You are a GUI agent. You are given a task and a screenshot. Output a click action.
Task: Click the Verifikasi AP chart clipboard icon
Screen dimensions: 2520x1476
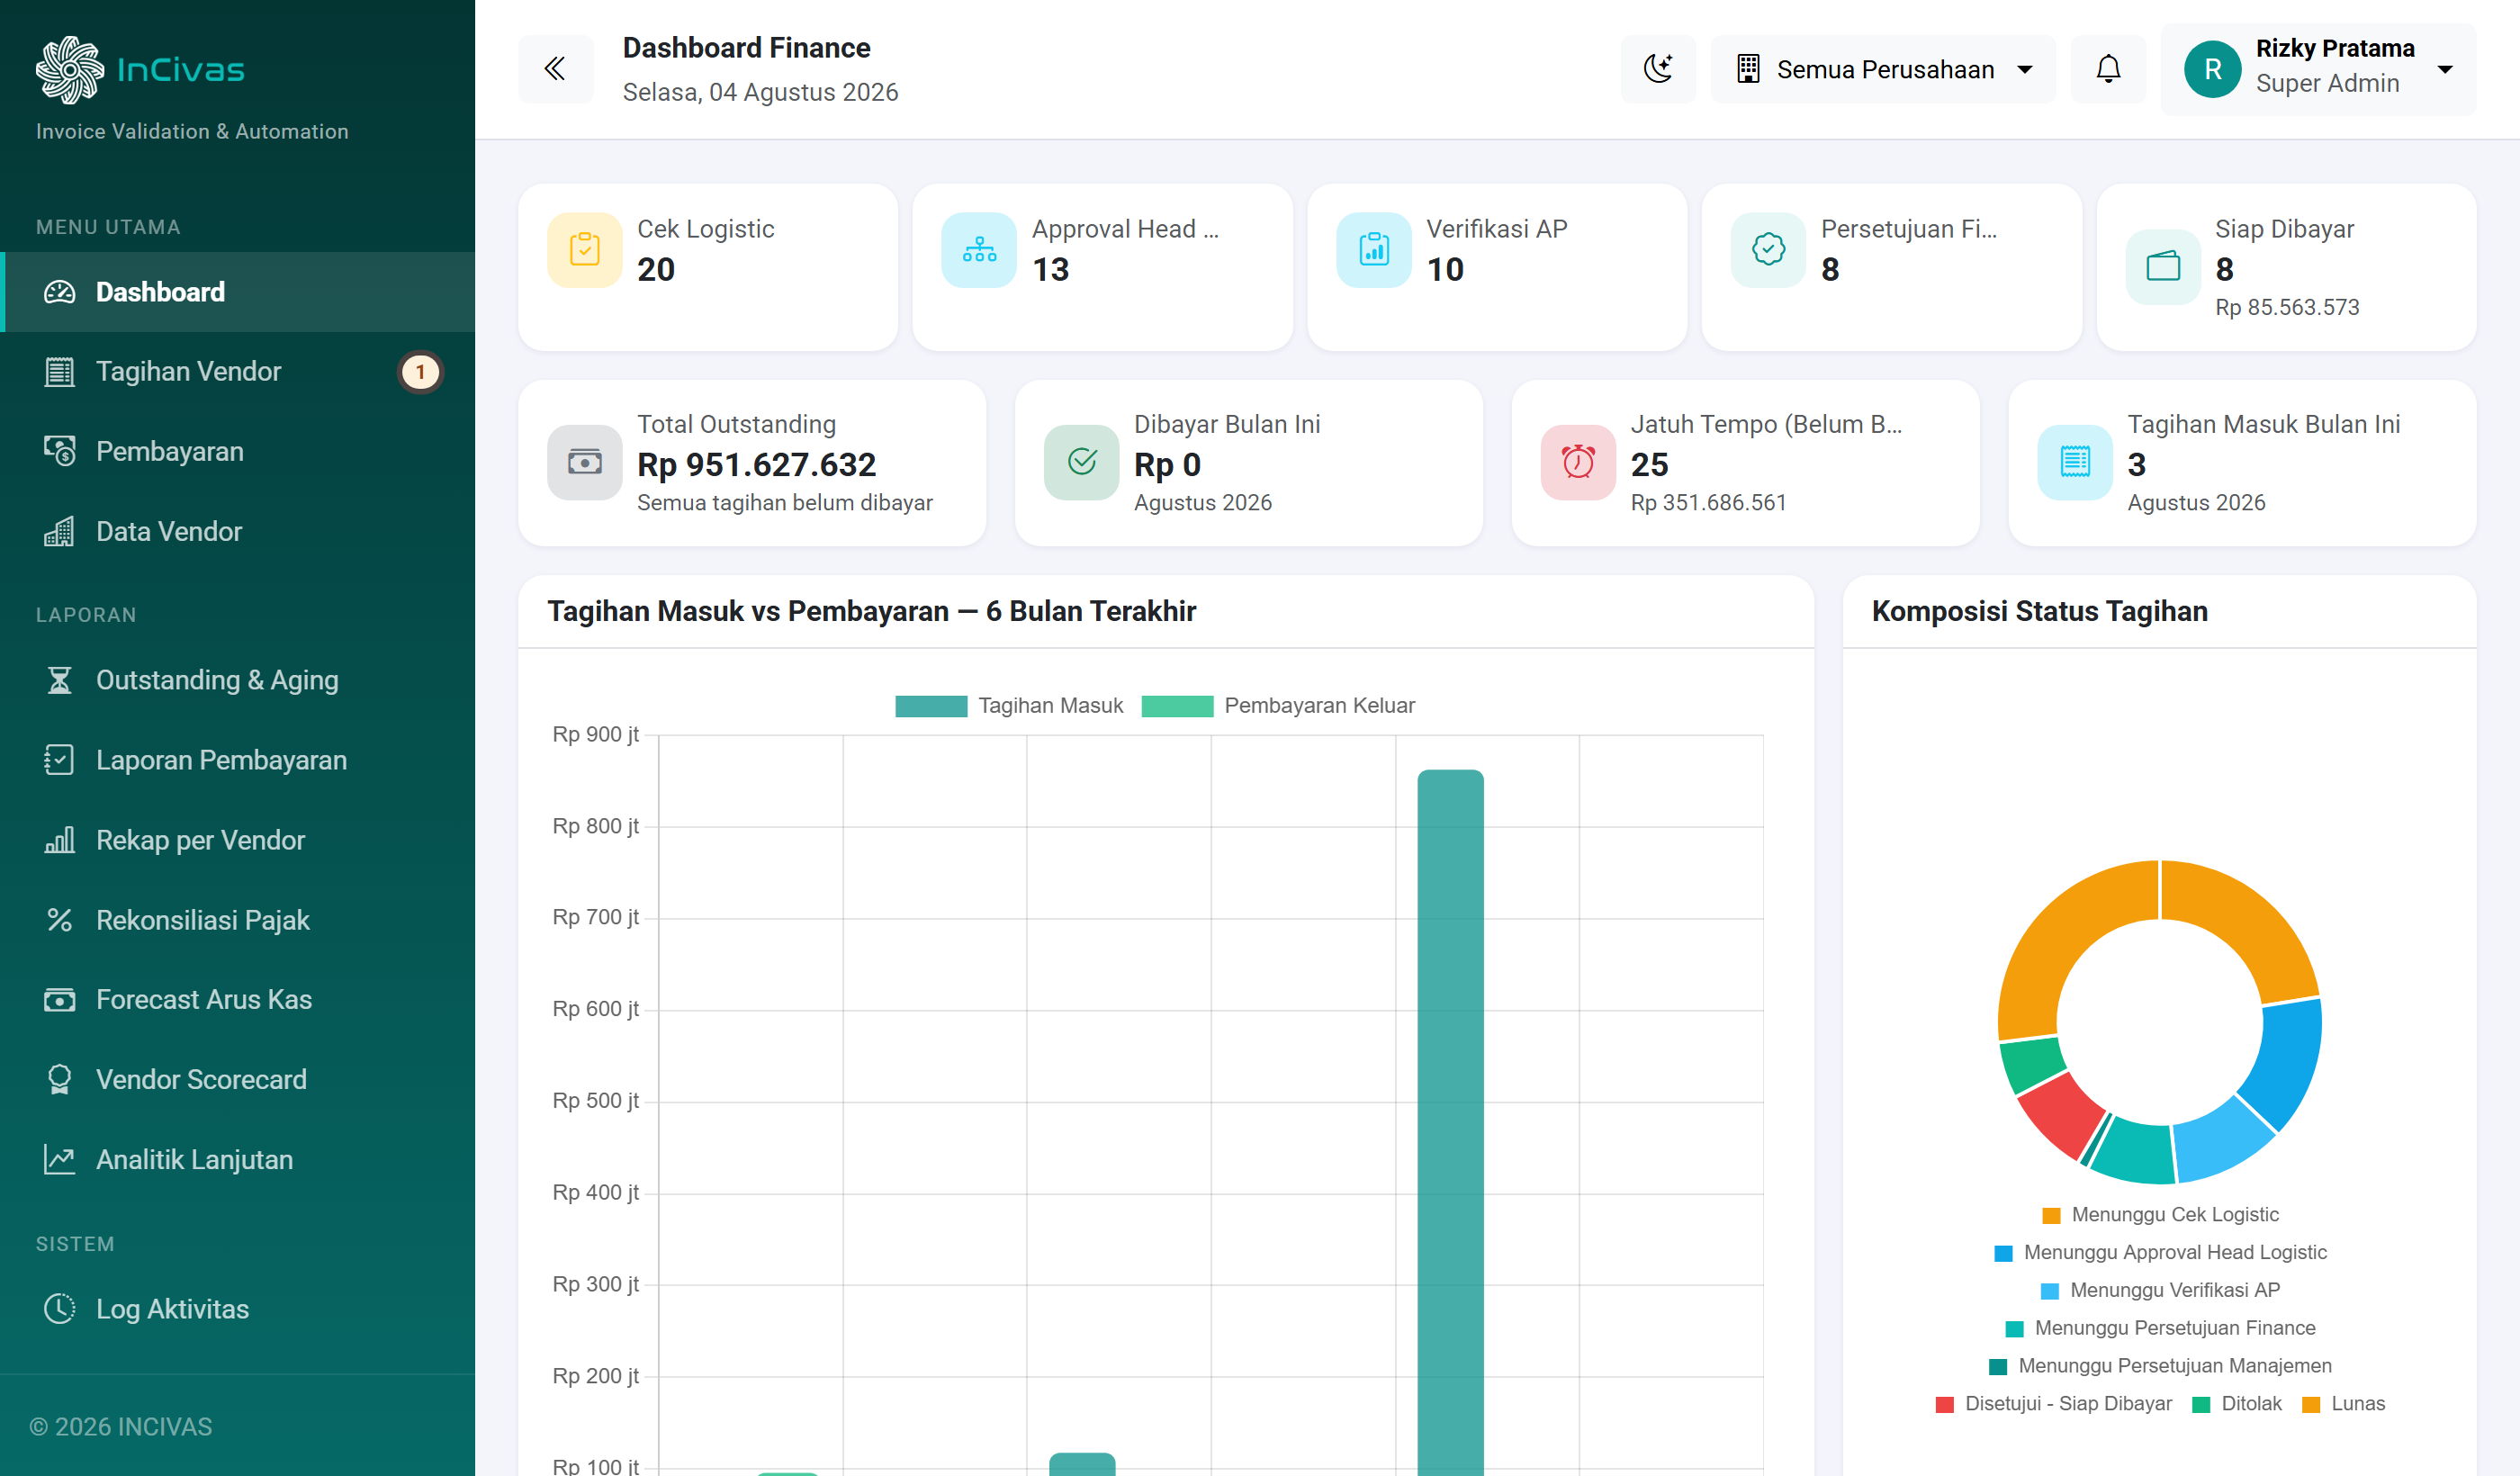[1374, 250]
